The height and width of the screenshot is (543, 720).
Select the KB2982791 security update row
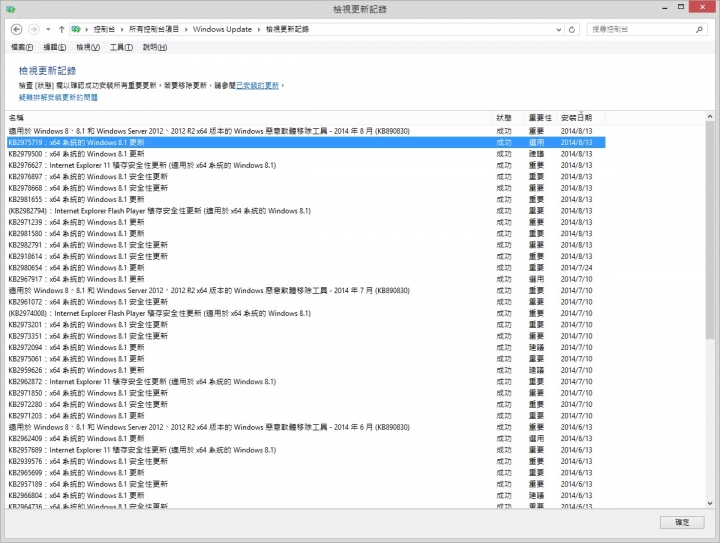click(306, 245)
